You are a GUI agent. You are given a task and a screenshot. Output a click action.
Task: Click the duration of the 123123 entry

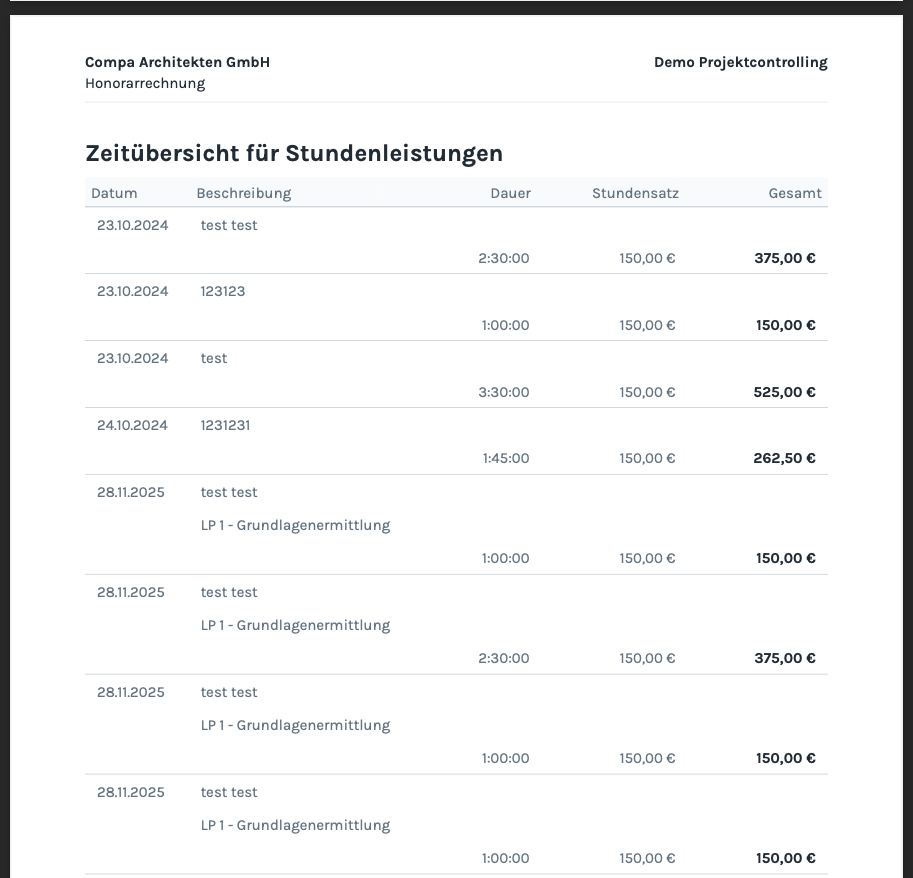click(x=506, y=325)
